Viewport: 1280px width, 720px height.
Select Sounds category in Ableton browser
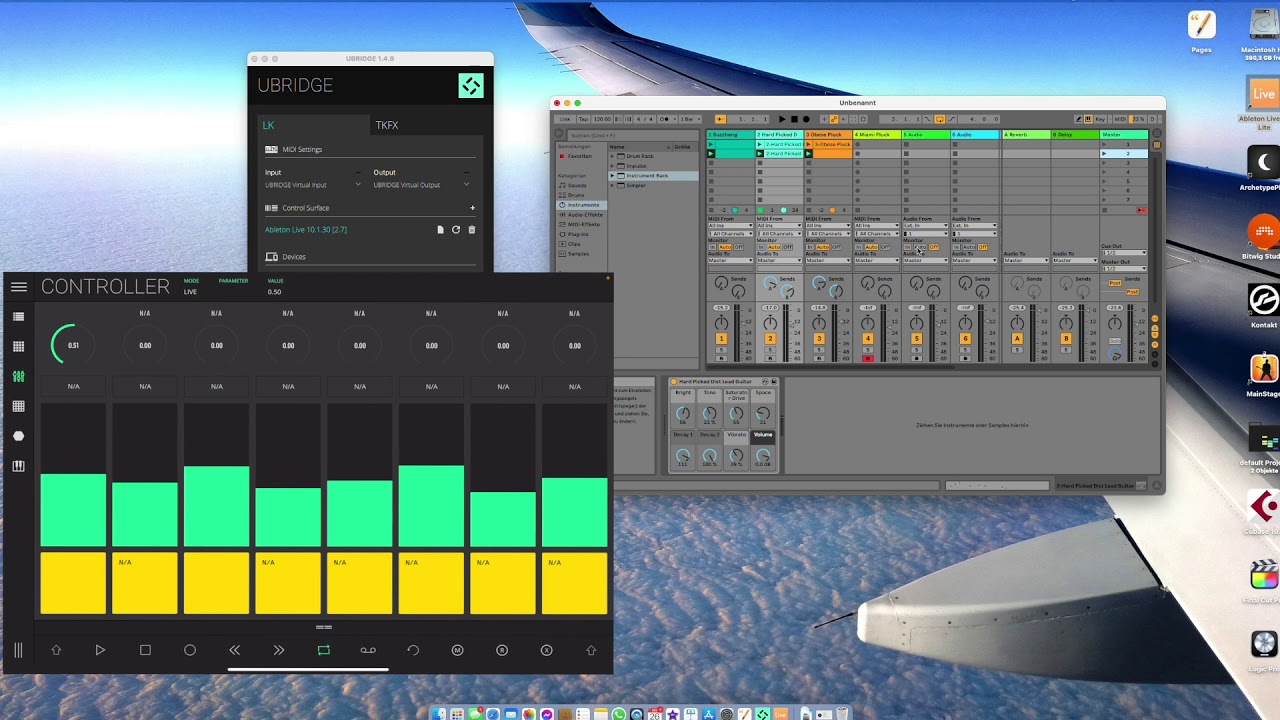coord(577,185)
